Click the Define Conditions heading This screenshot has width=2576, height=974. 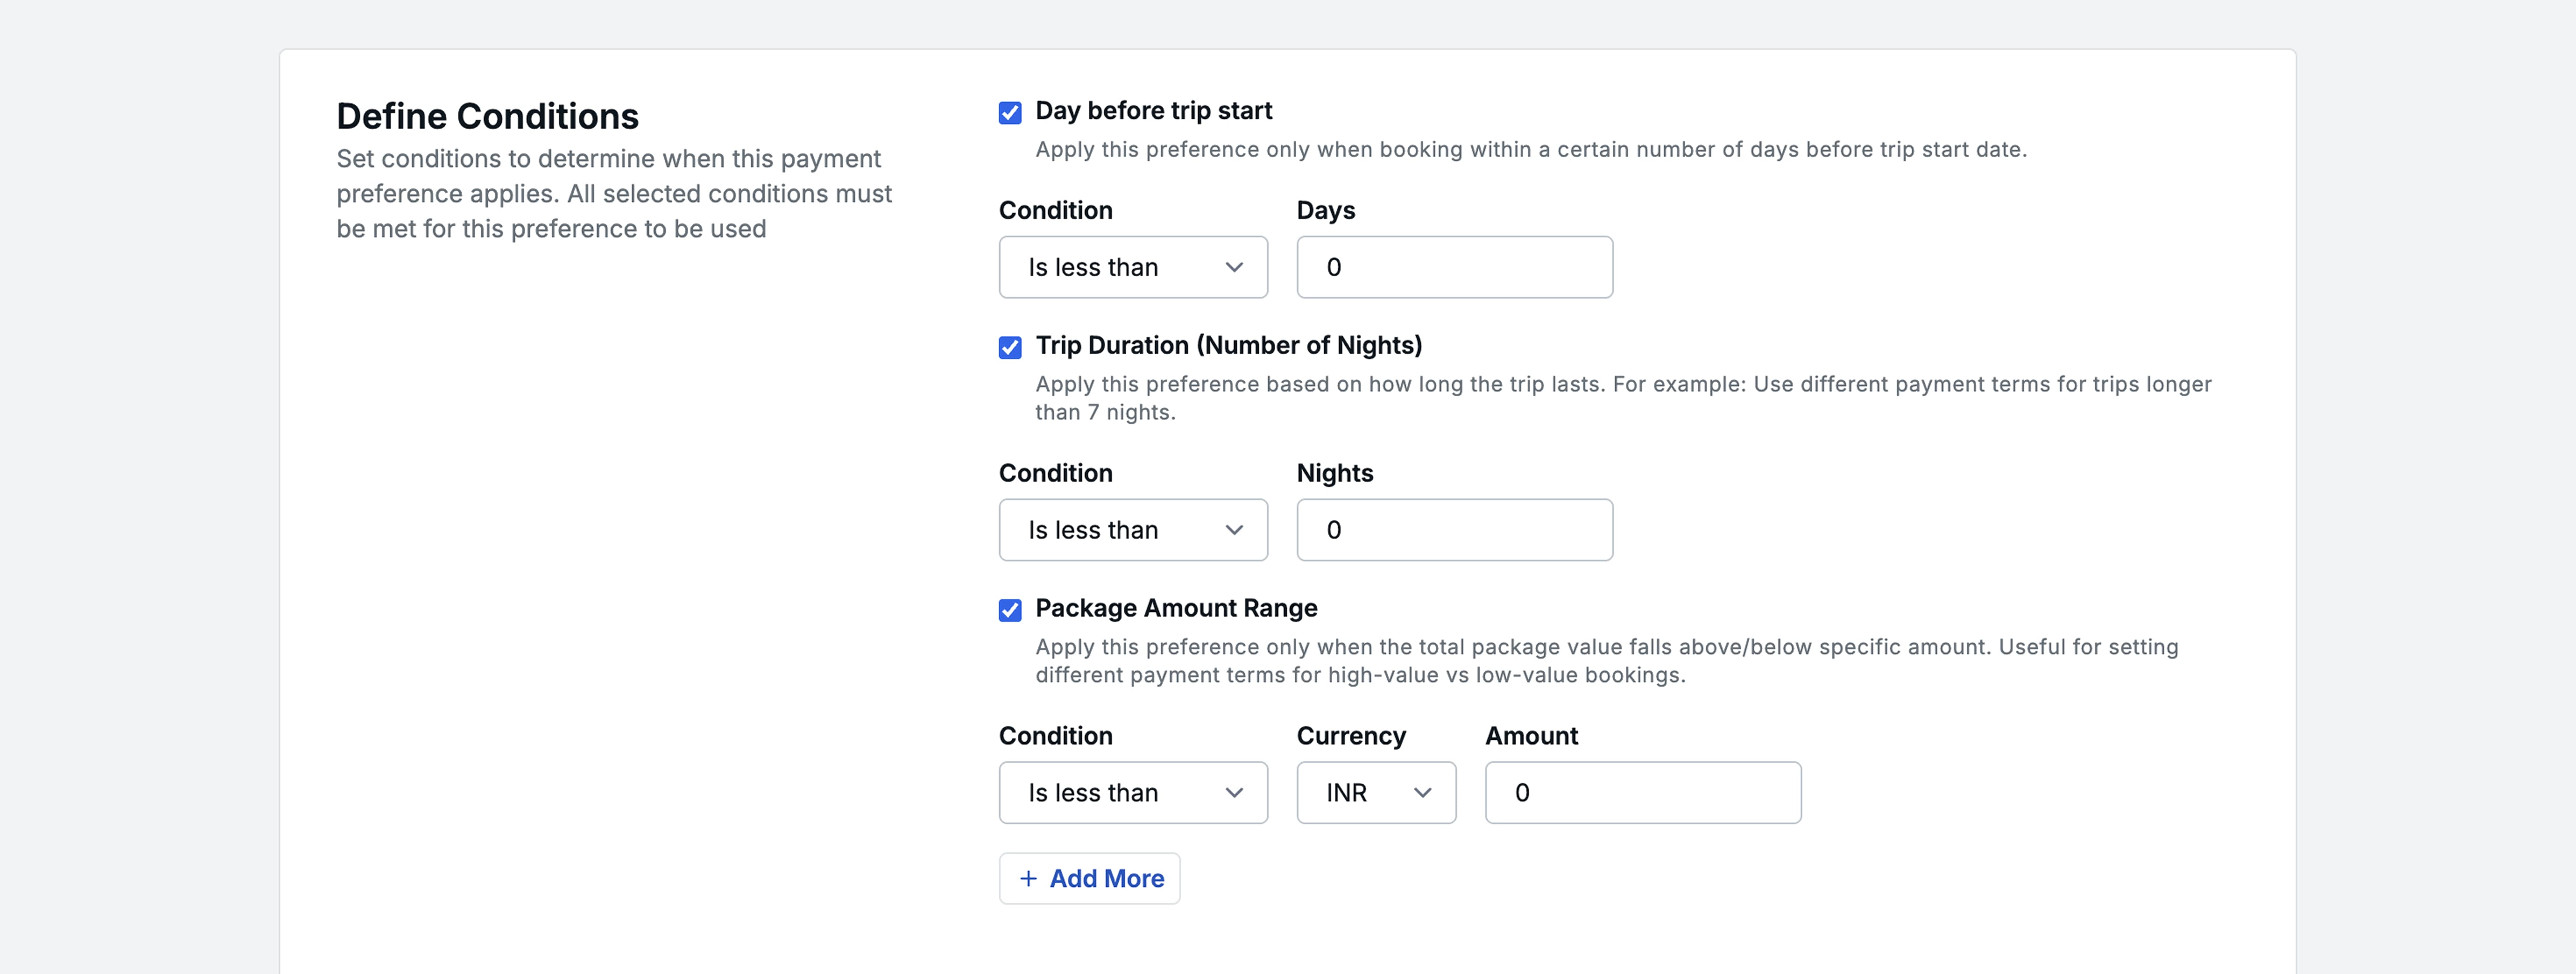click(487, 116)
